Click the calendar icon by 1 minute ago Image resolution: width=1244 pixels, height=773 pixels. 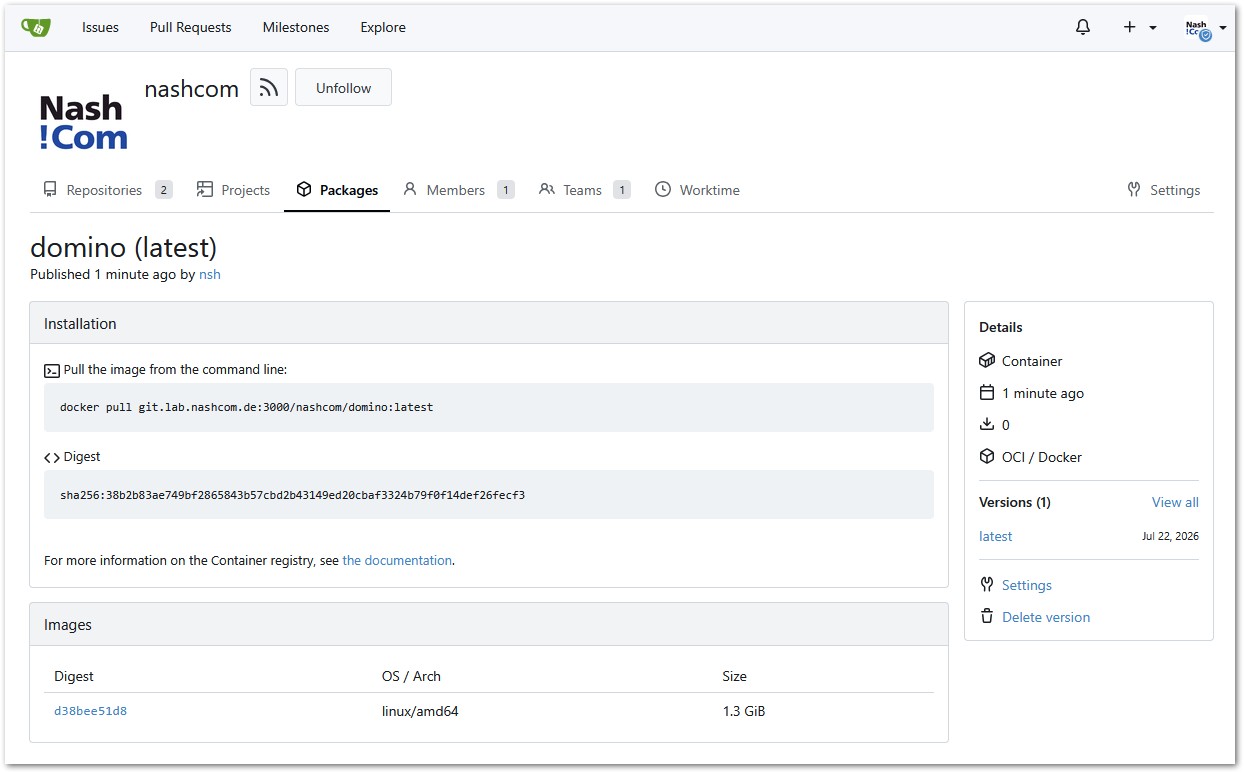click(x=987, y=393)
